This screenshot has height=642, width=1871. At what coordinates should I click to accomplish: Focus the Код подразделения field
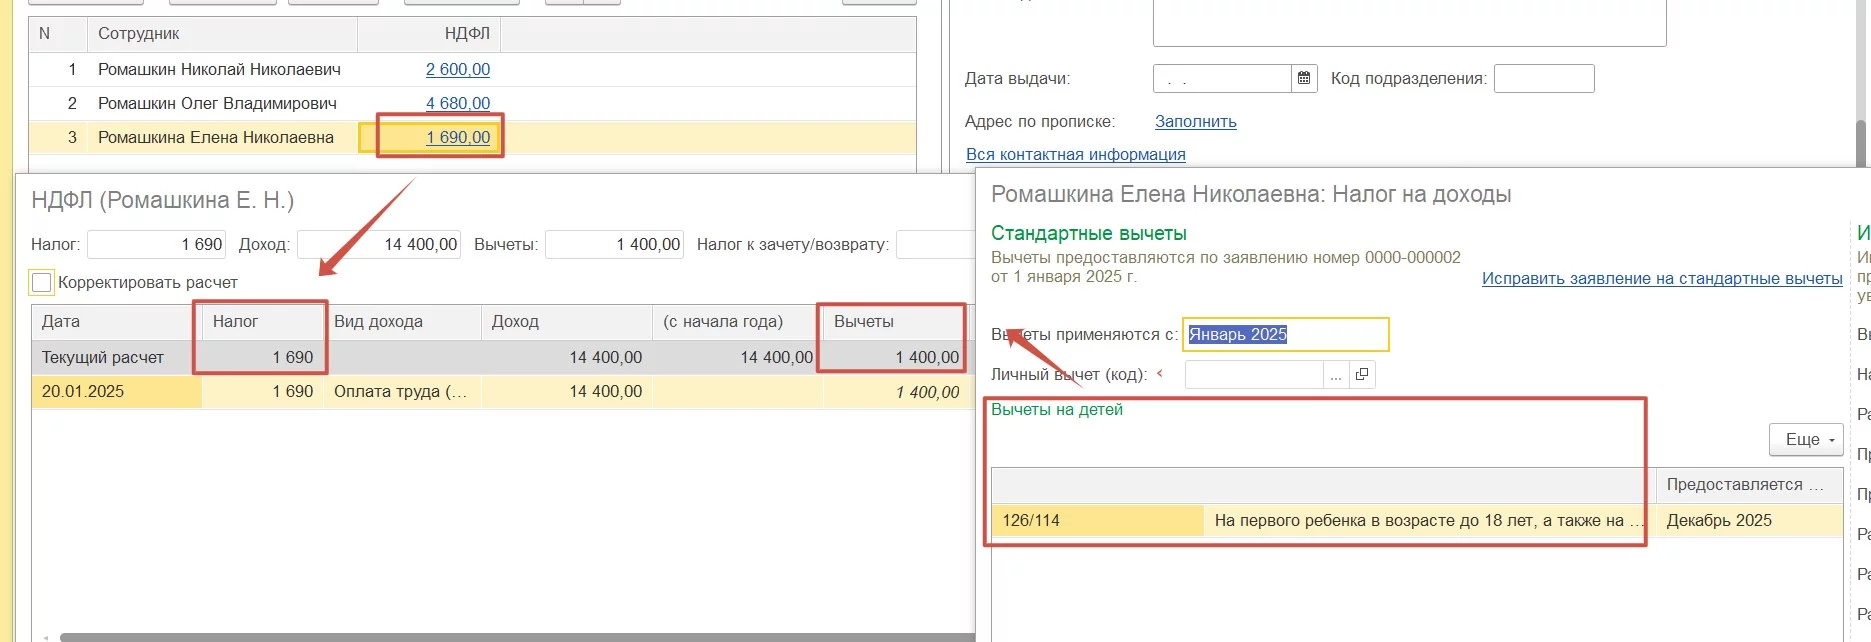(x=1544, y=78)
